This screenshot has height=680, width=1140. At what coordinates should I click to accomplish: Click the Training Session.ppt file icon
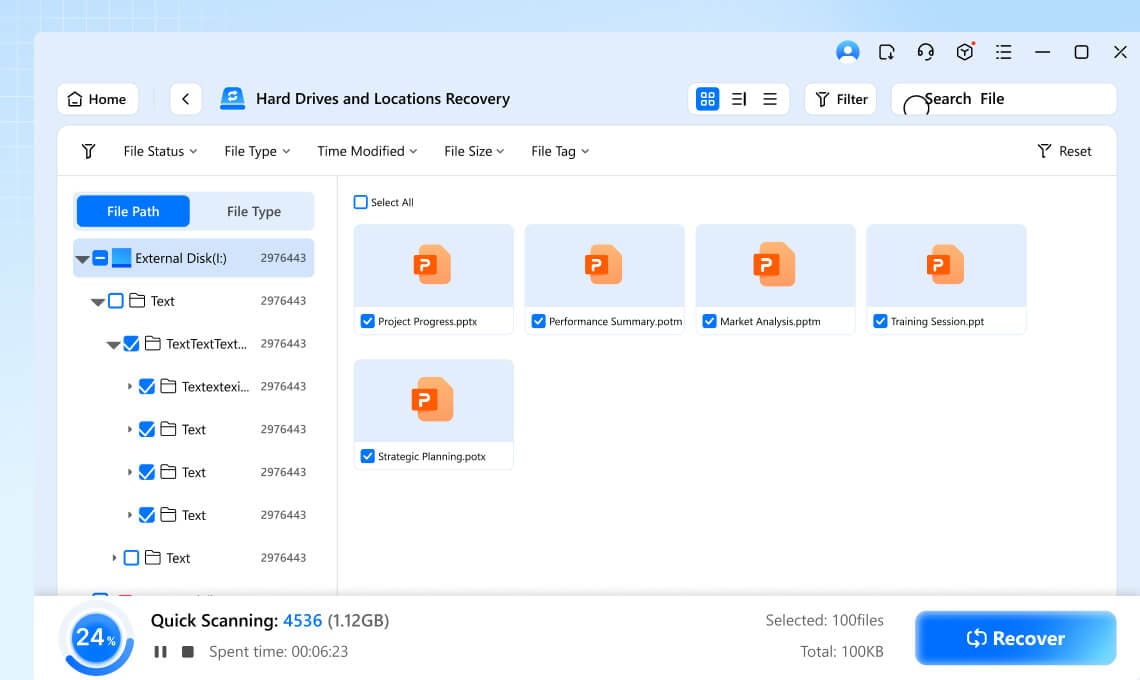click(x=945, y=264)
